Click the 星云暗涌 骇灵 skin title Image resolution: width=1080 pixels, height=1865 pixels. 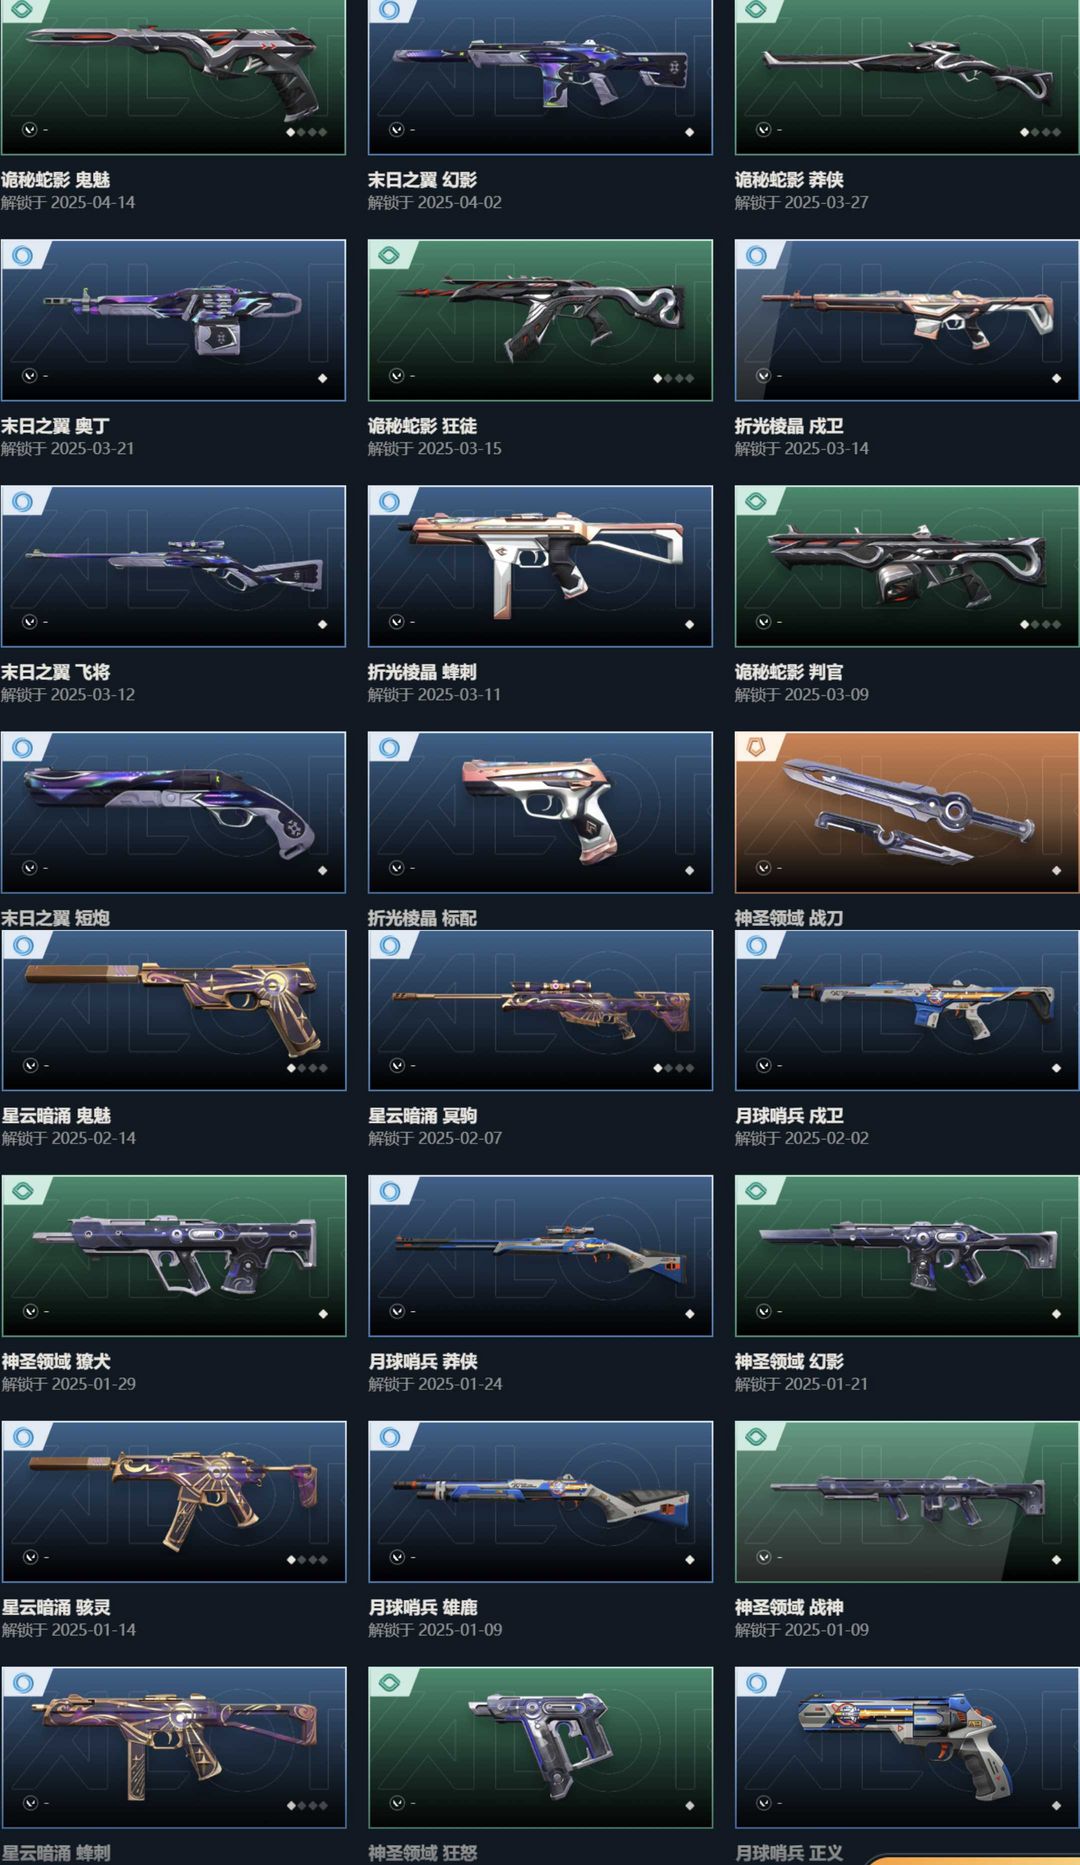tap(56, 1607)
